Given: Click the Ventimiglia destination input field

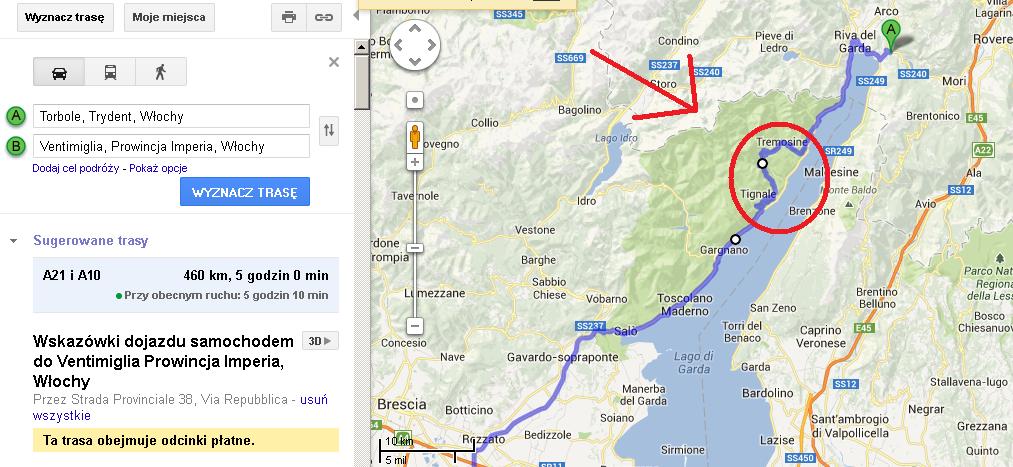Looking at the screenshot, I should 171,146.
